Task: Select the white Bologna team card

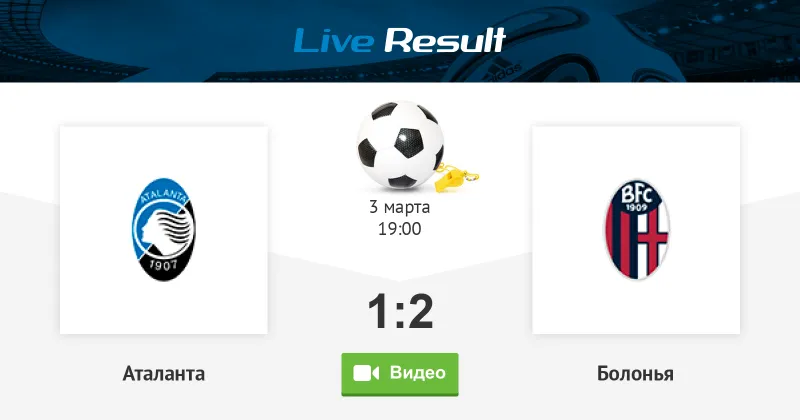Action: (636, 230)
